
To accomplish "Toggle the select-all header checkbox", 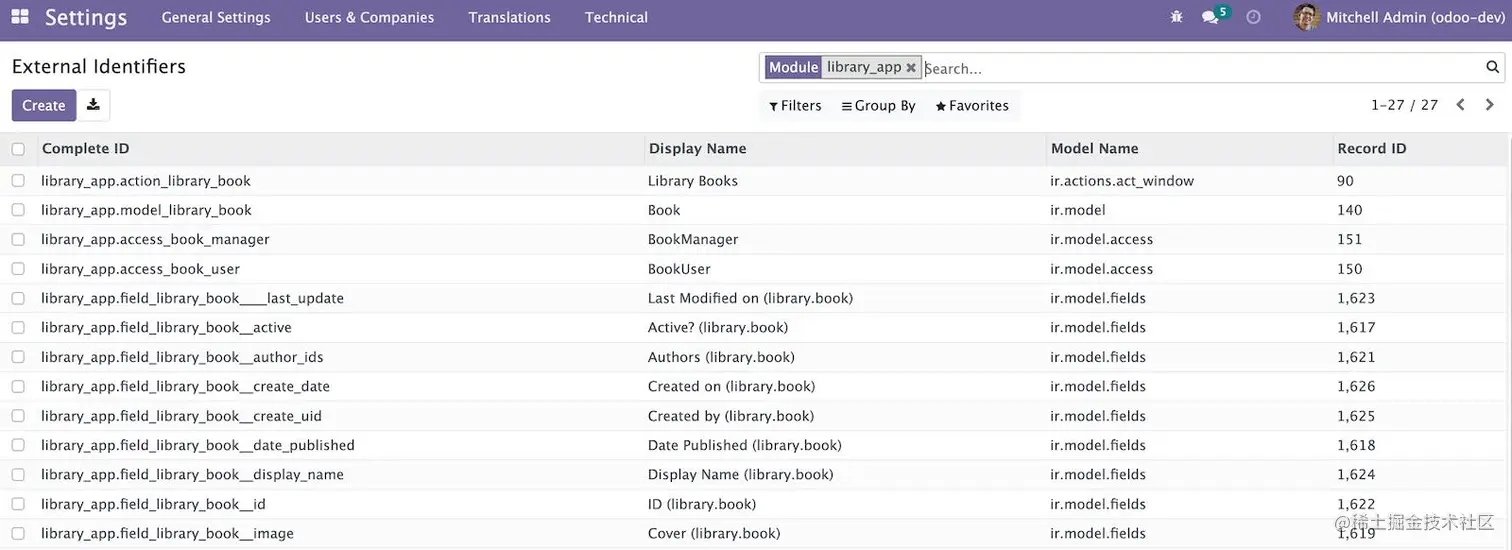I will 18,149.
